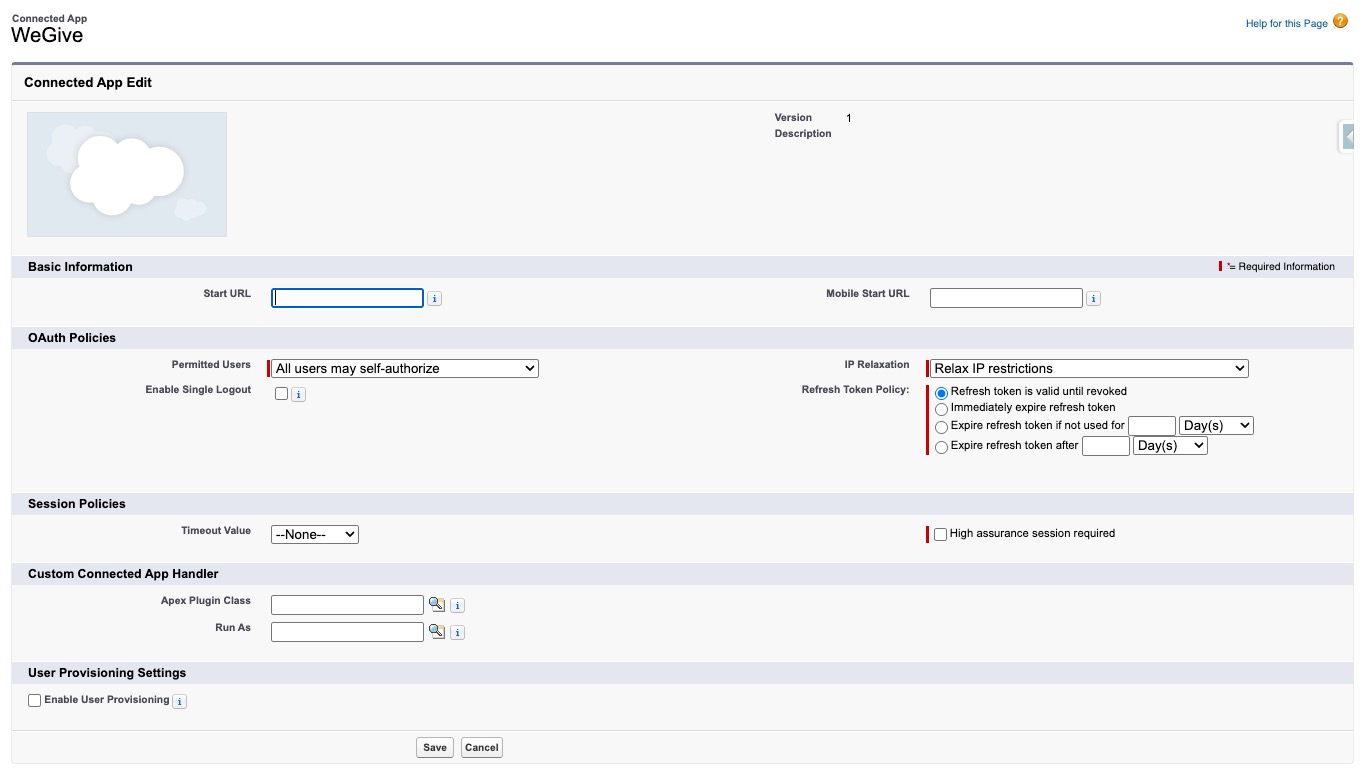
Task: Click into the Start URL field
Action: point(348,298)
